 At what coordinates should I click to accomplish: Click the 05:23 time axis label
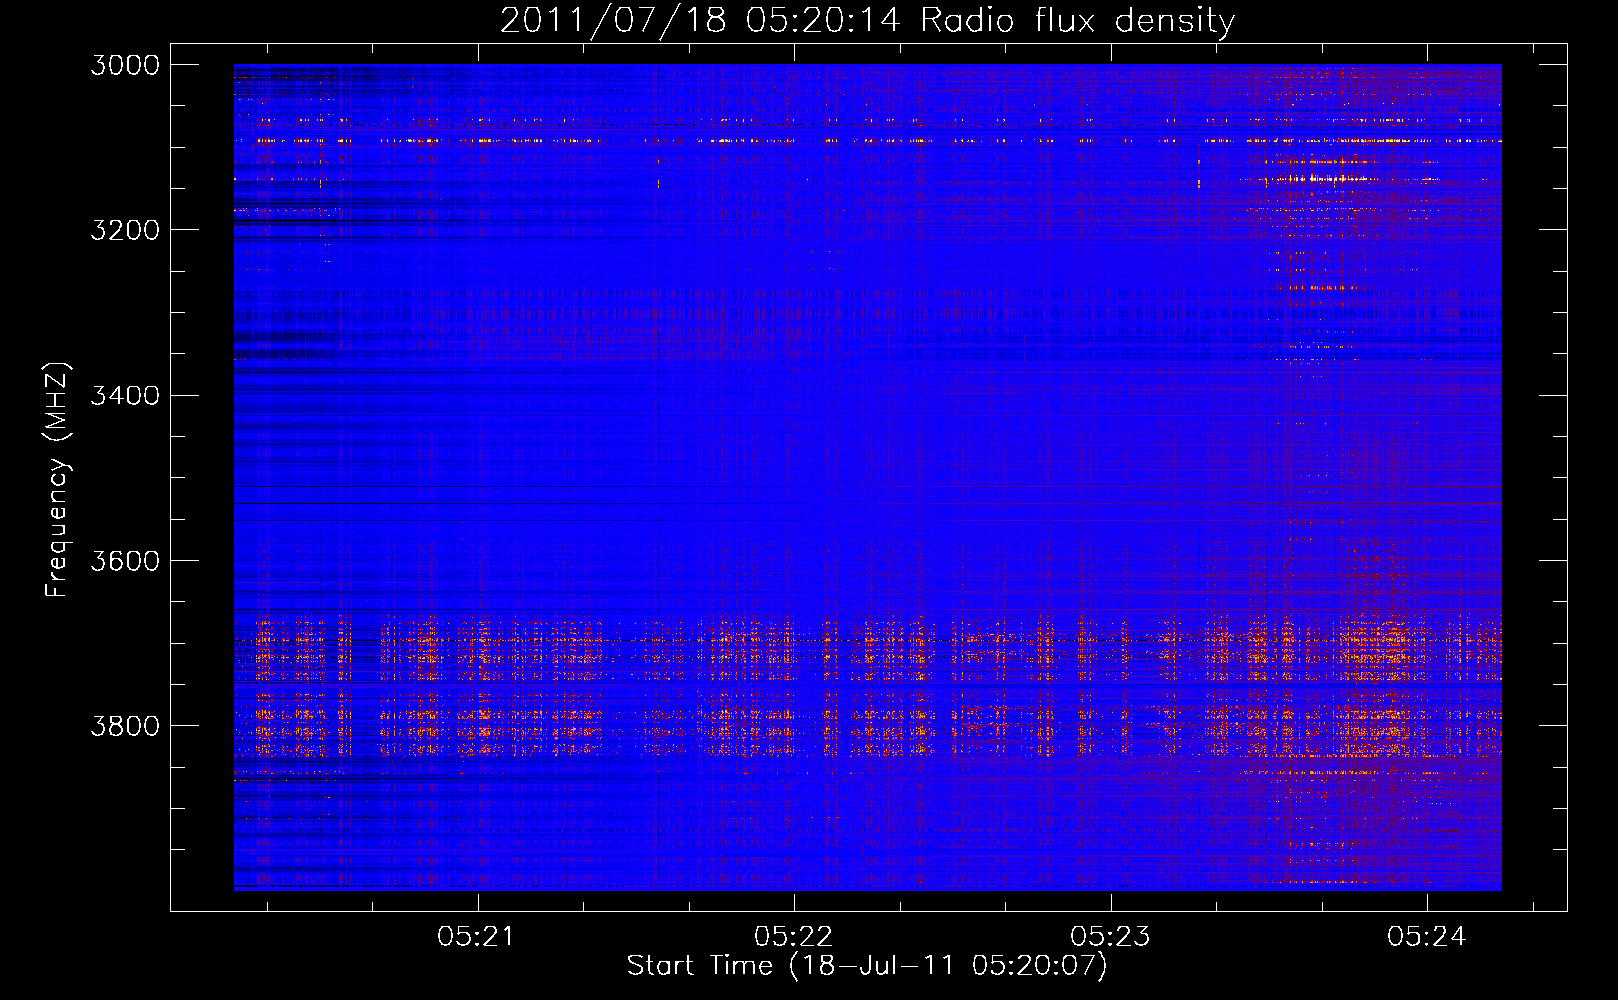pos(1110,936)
